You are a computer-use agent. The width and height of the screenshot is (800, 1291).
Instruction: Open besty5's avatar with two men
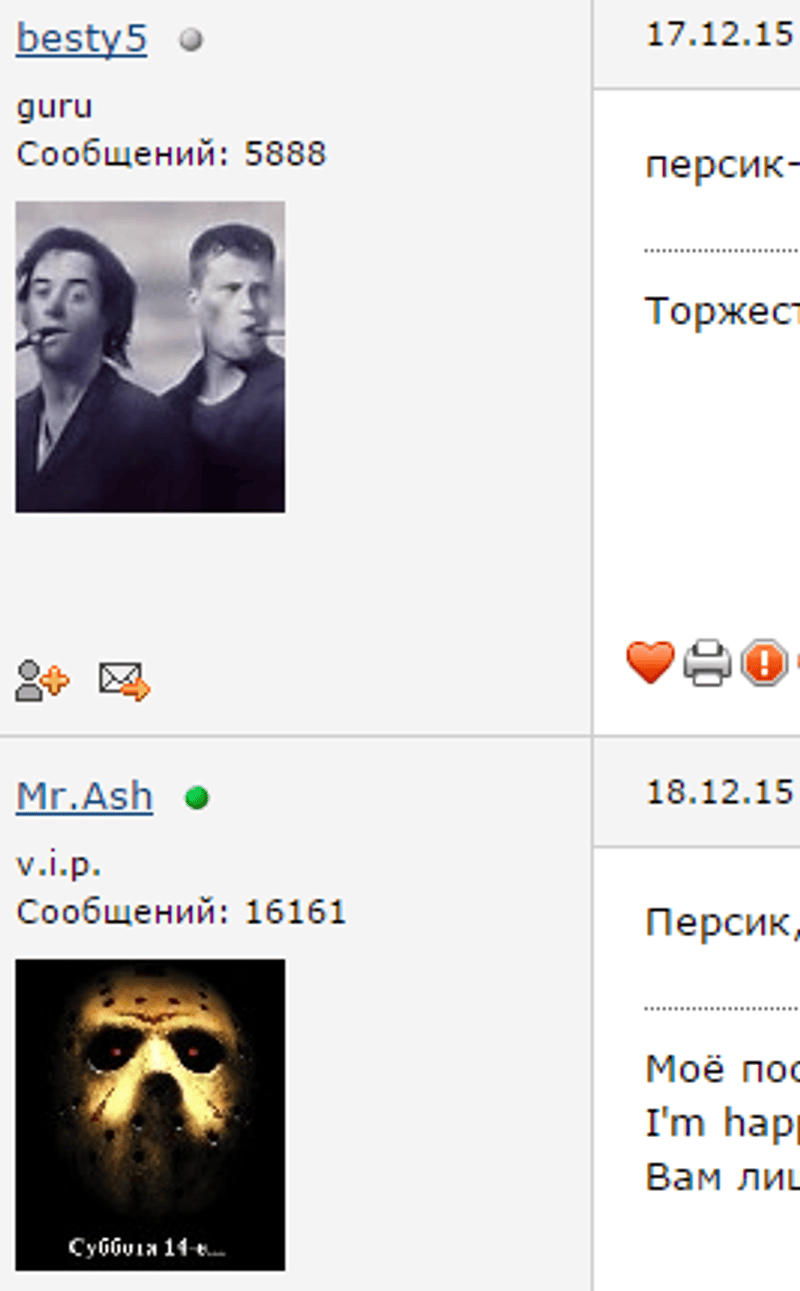[x=150, y=357]
